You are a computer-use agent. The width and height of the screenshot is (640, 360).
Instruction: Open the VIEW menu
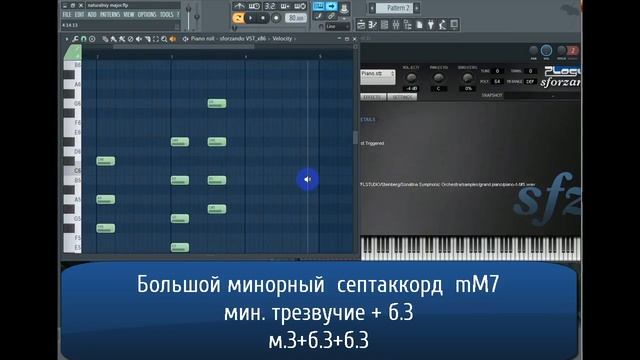(x=129, y=15)
